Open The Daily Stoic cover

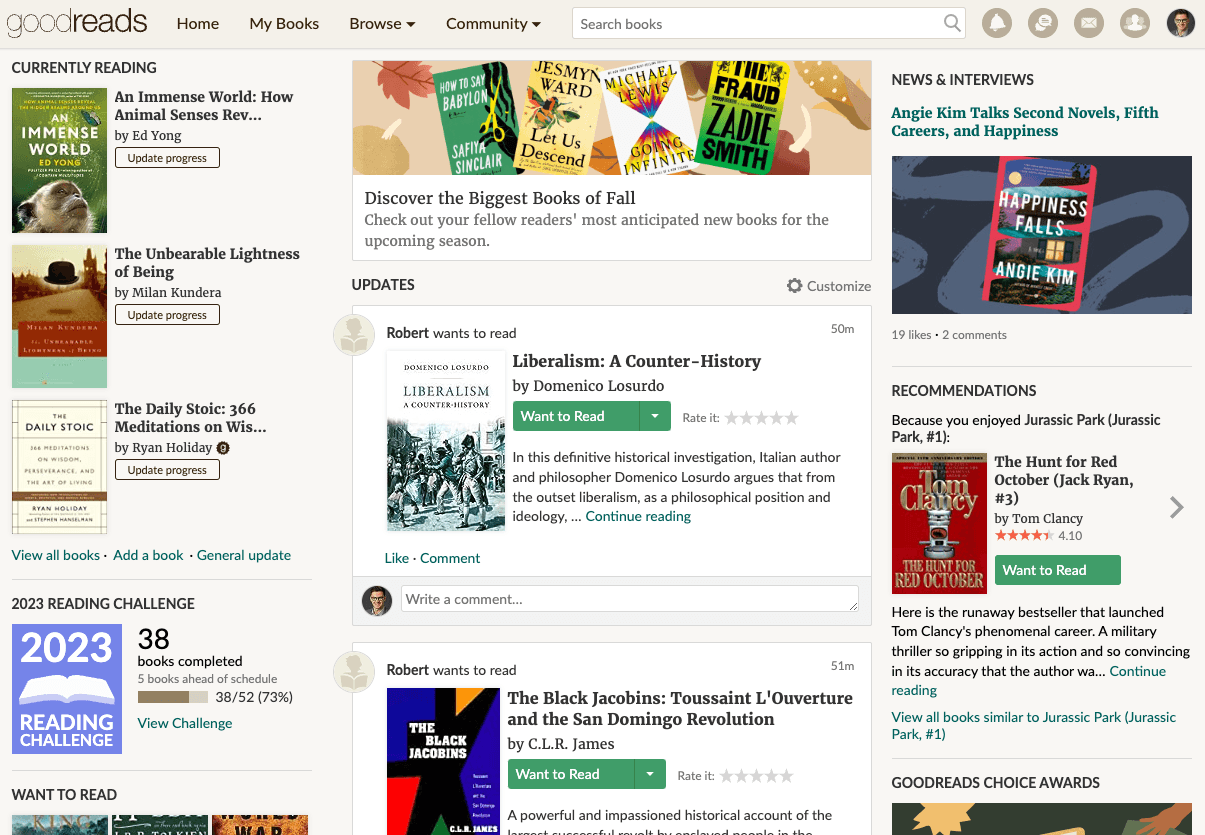[x=59, y=467]
